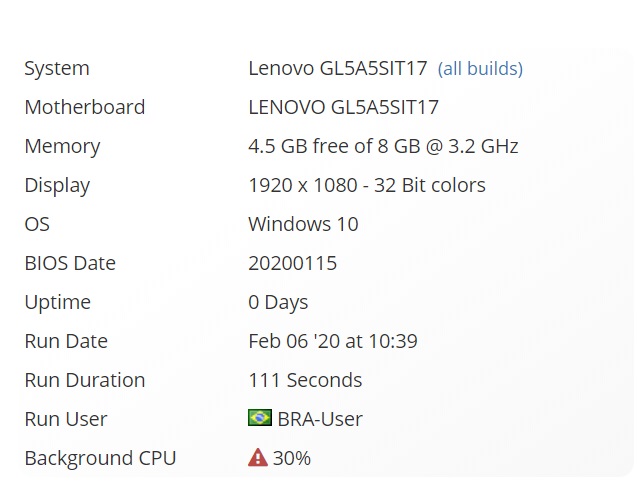Click the 111 Seconds run duration
639x498 pixels.
pos(305,380)
